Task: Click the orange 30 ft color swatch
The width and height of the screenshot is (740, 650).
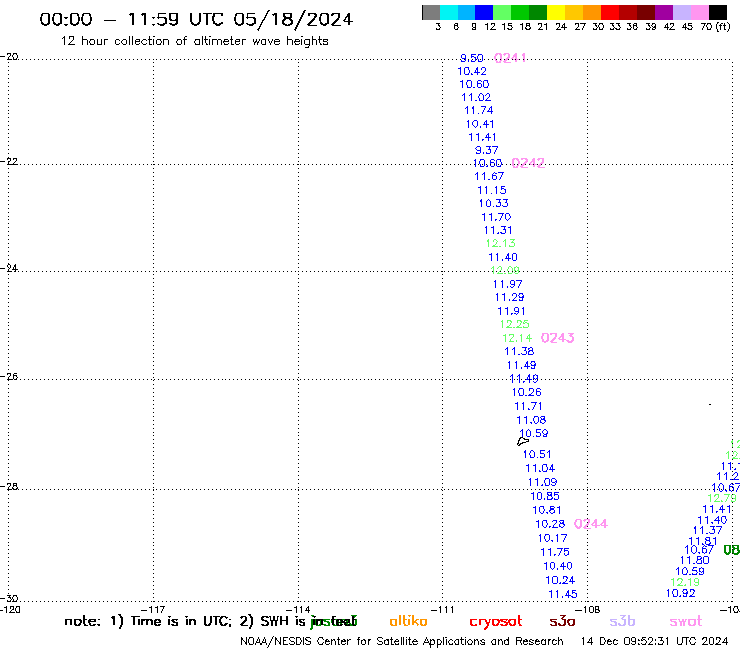Action: point(592,12)
